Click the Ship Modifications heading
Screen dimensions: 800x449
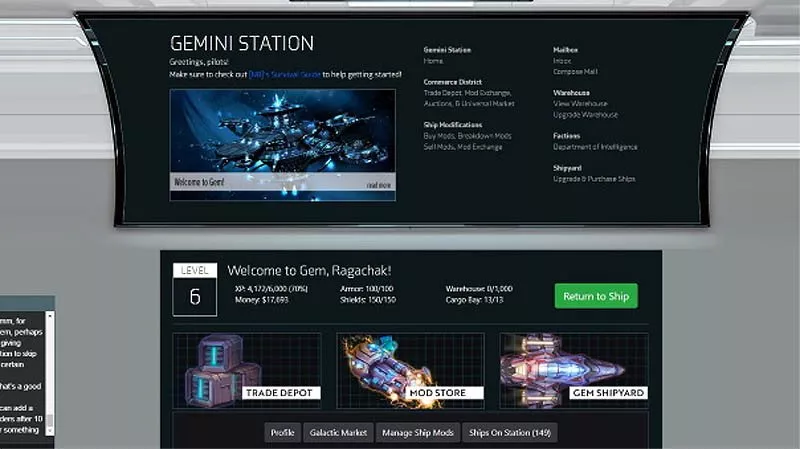pyautogui.click(x=453, y=124)
